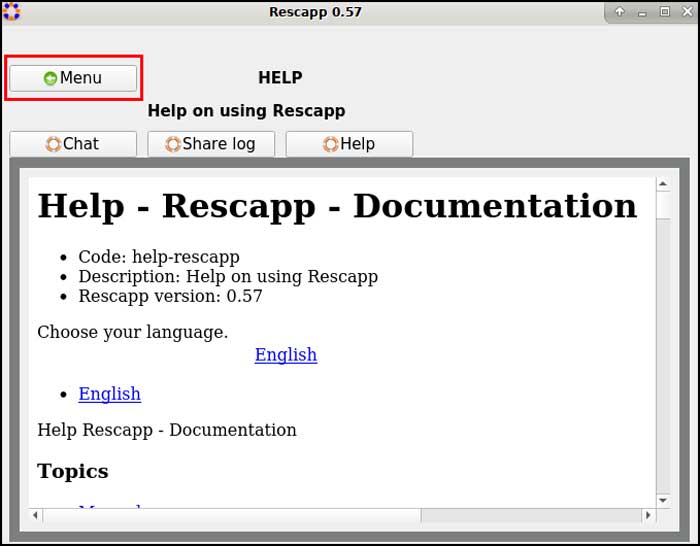Click the centered English language link
700x546 pixels.
[x=285, y=355]
